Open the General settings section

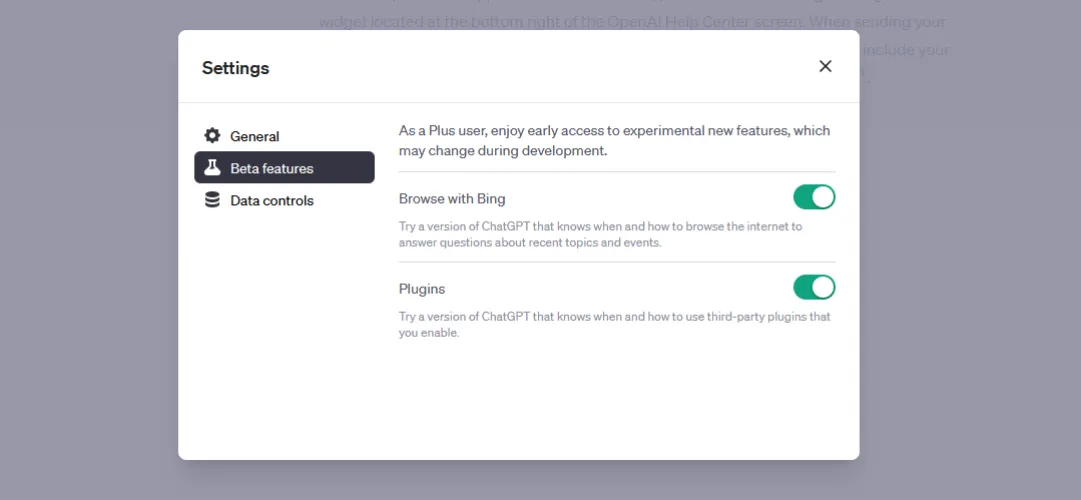point(254,136)
